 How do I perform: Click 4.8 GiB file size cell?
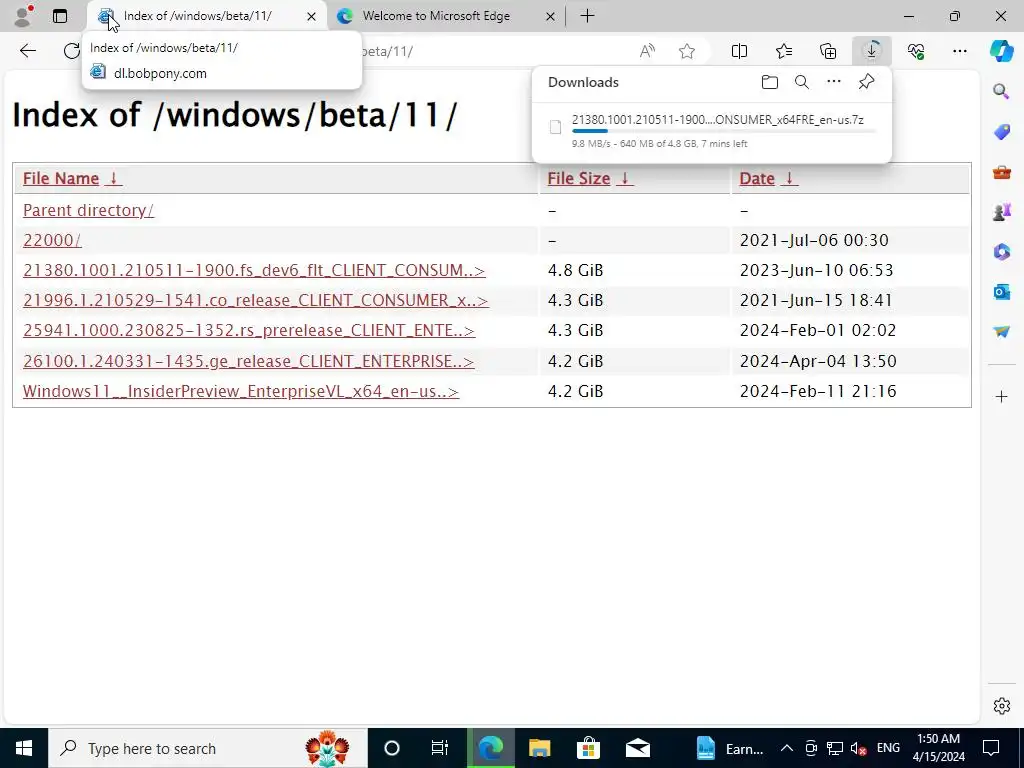[575, 270]
